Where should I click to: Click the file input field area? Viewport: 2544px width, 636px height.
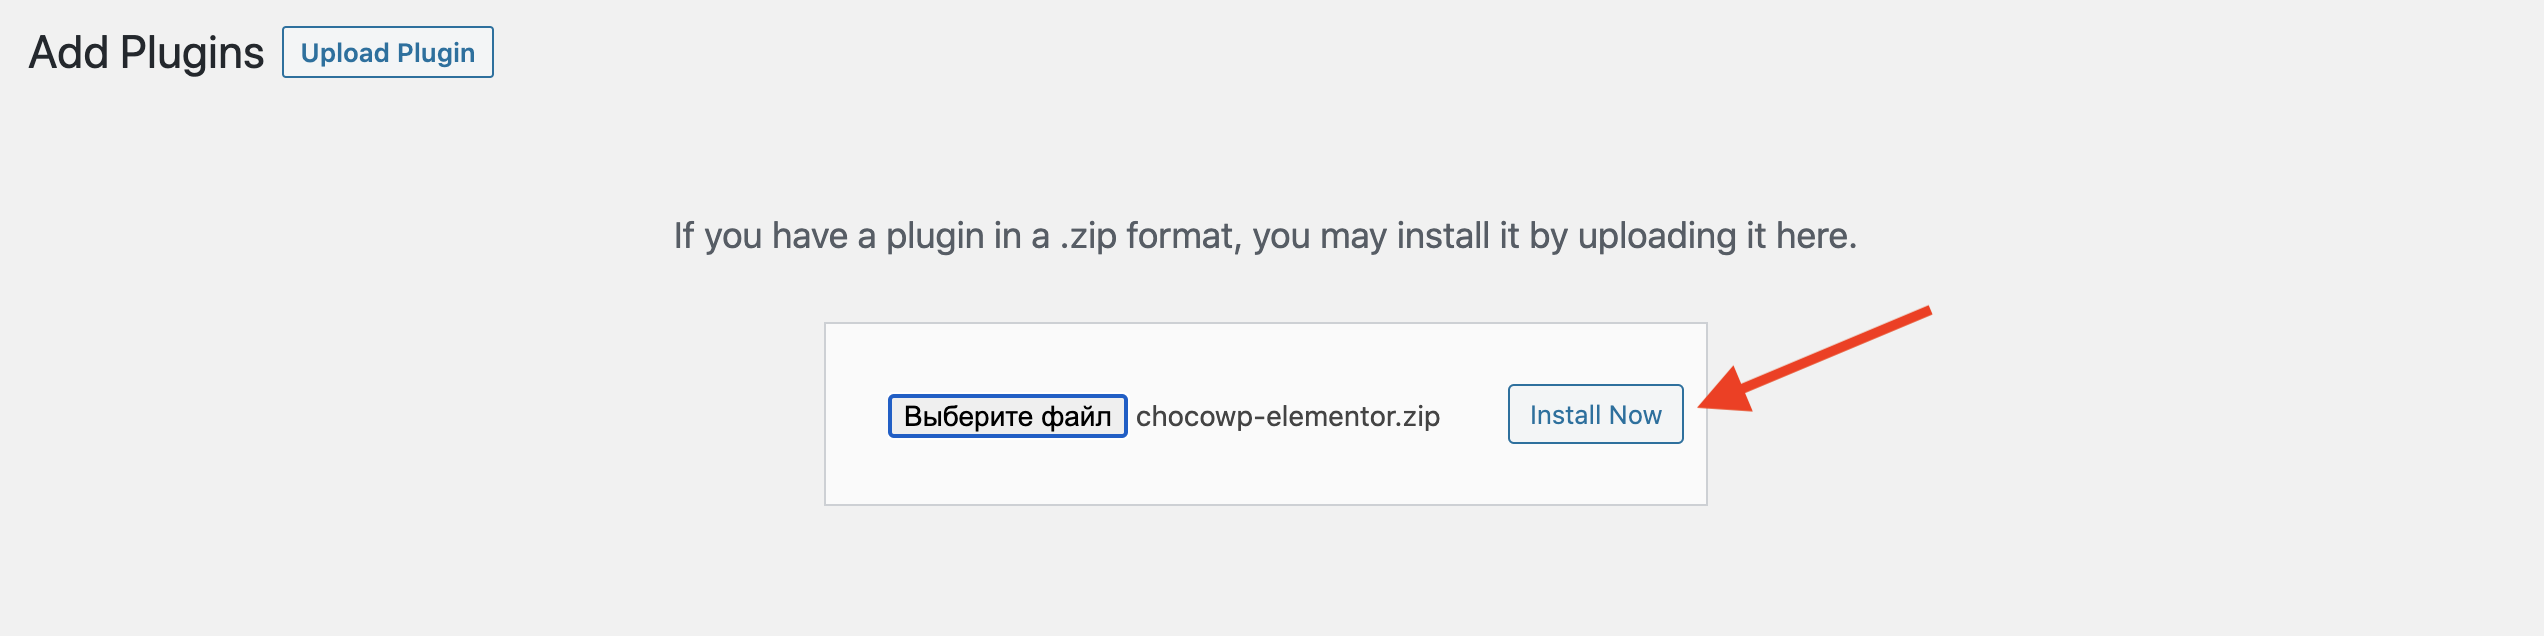(x=1164, y=416)
